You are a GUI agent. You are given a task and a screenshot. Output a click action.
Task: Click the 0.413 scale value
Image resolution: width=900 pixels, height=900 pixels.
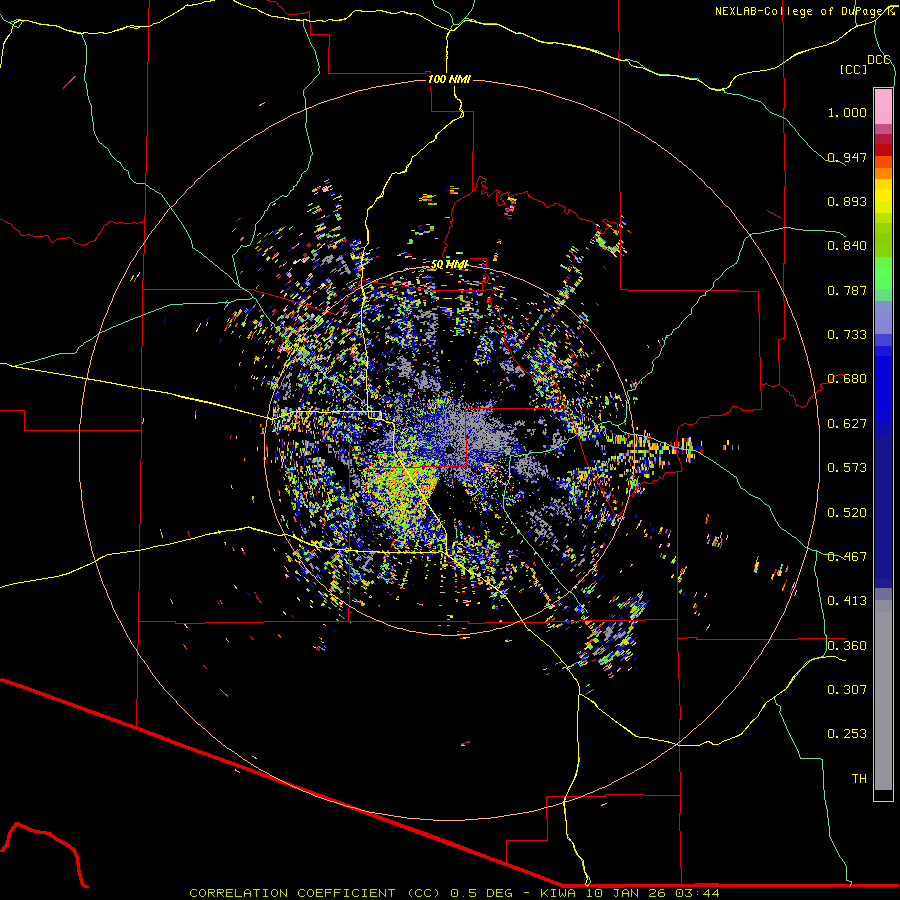pyautogui.click(x=847, y=601)
